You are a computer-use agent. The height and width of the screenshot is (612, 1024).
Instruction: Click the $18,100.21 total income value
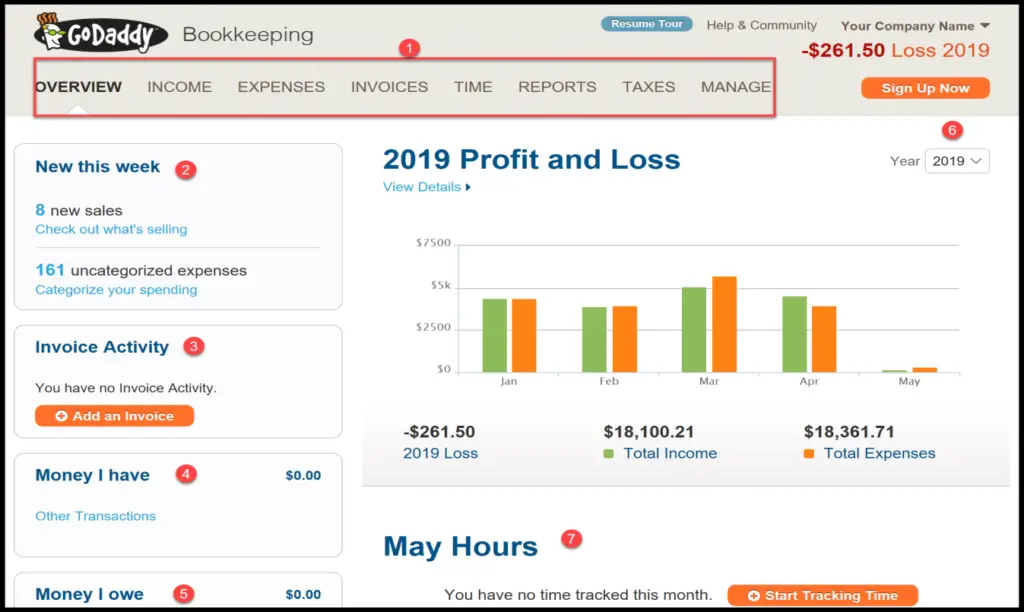click(x=648, y=432)
